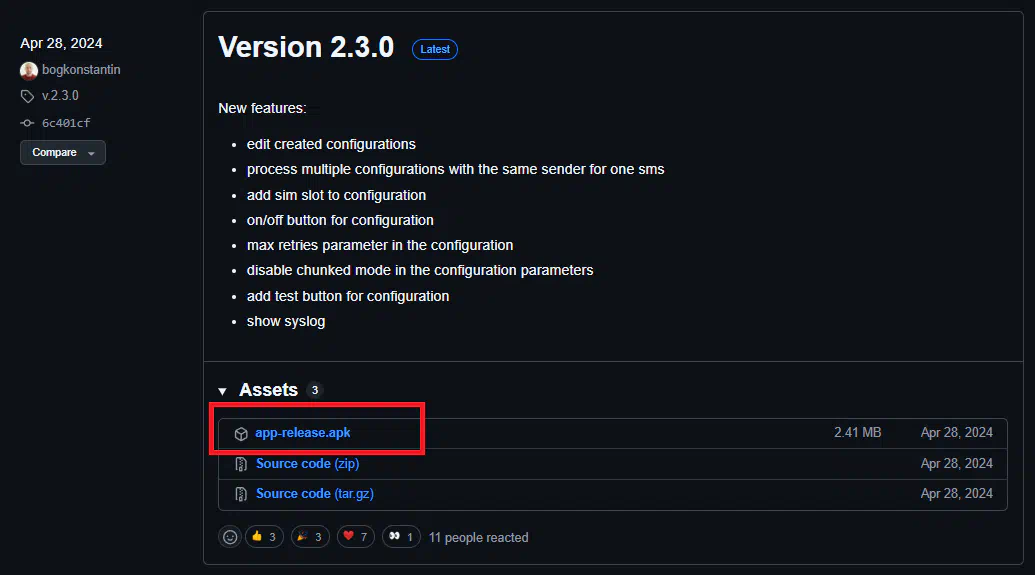Open the Compare dropdown
Image resolution: width=1035 pixels, height=575 pixels.
[x=63, y=152]
